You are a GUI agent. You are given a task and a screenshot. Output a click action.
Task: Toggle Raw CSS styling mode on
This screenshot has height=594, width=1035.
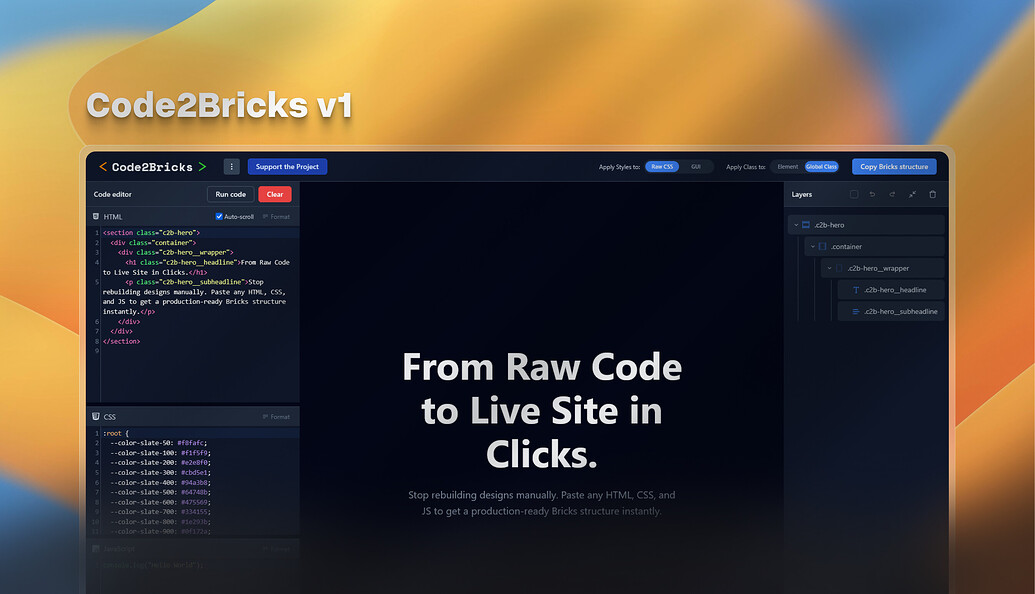(661, 166)
